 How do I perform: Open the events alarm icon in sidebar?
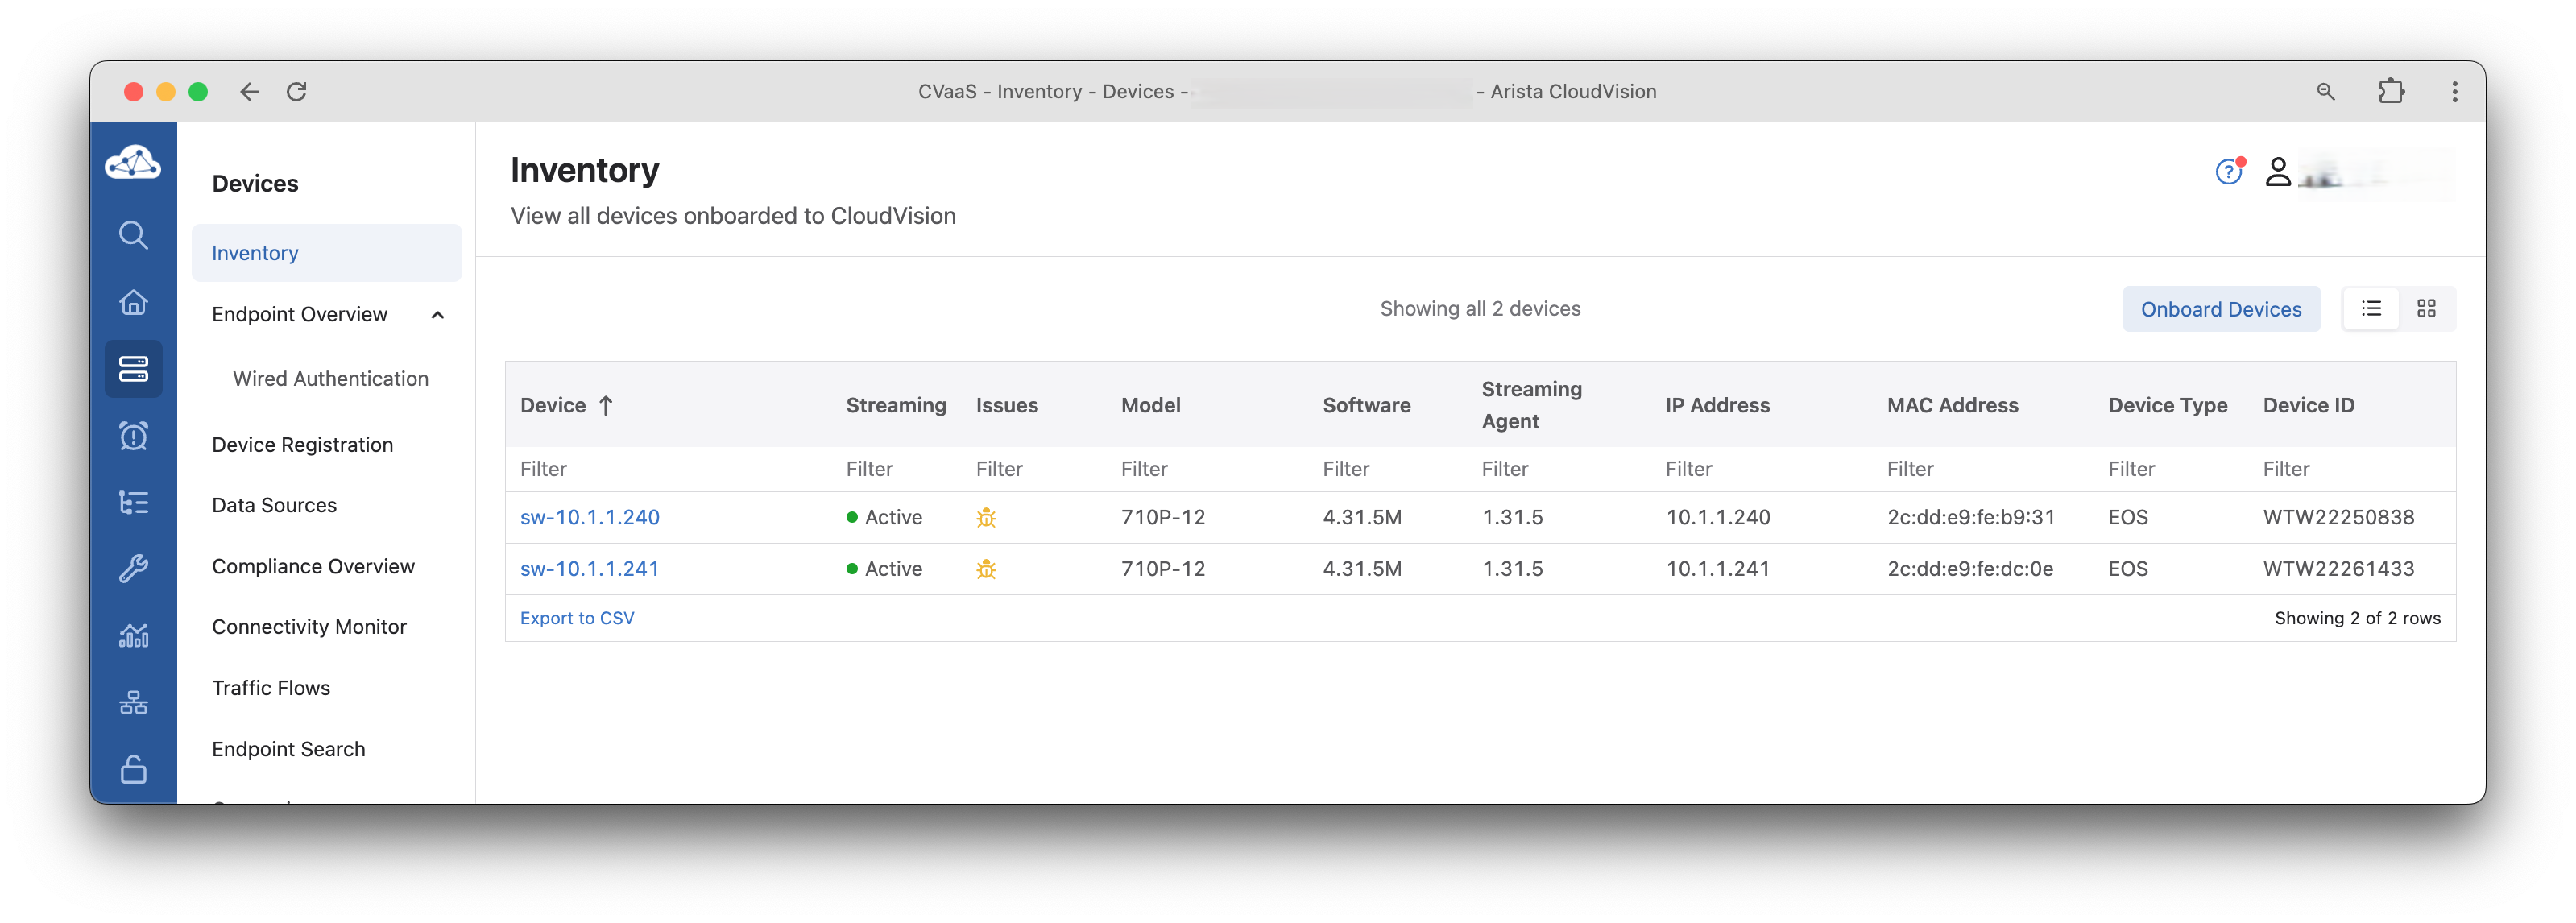[x=133, y=436]
